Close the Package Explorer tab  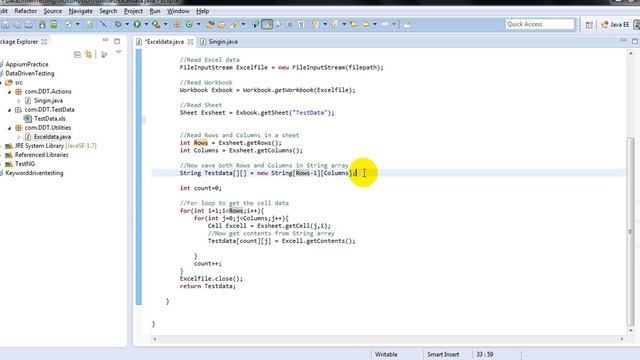click(x=44, y=42)
